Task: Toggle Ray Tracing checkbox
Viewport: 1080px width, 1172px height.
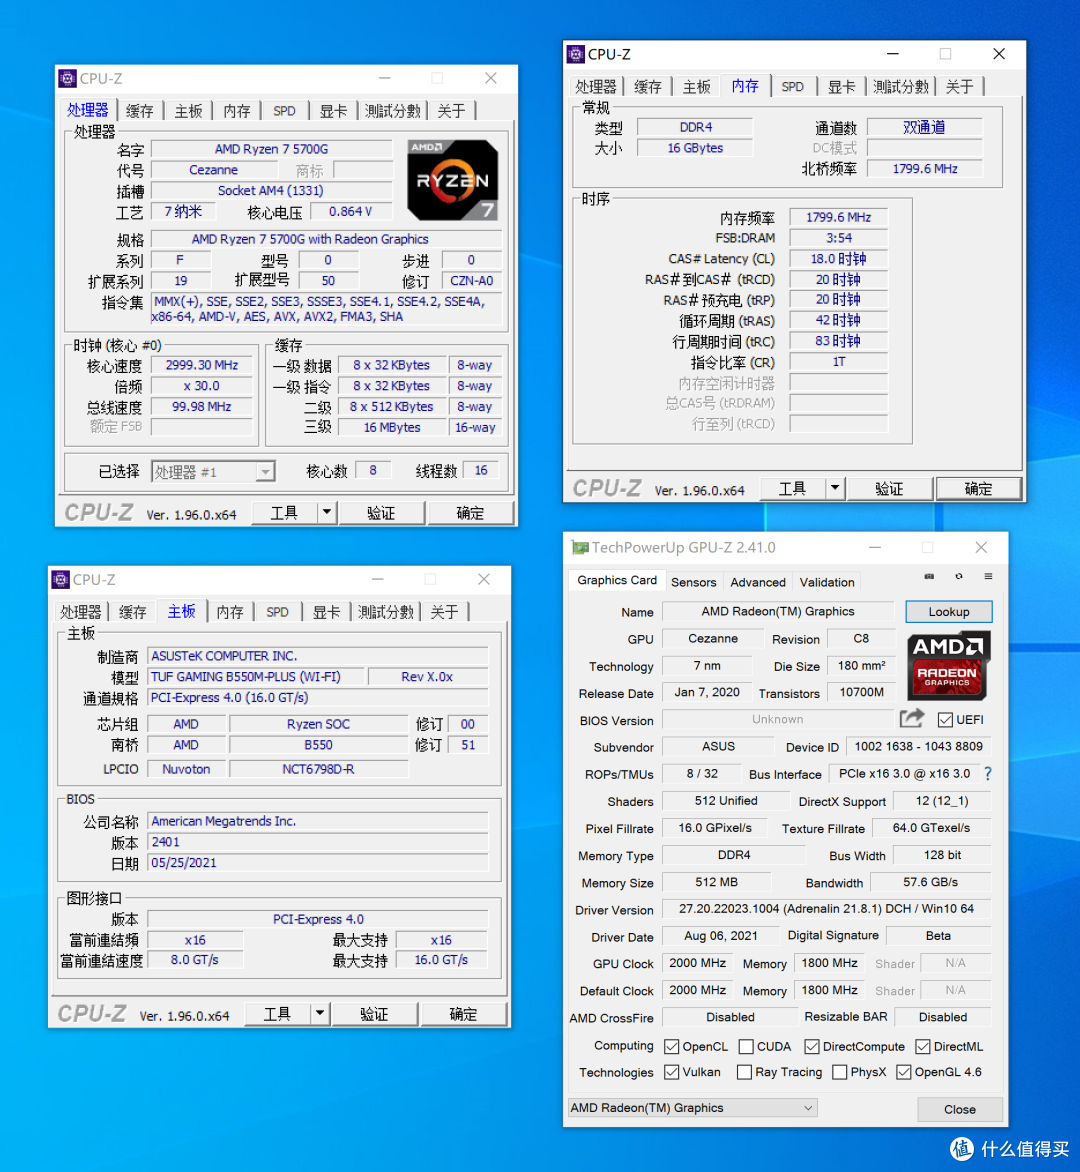Action: 744,1073
